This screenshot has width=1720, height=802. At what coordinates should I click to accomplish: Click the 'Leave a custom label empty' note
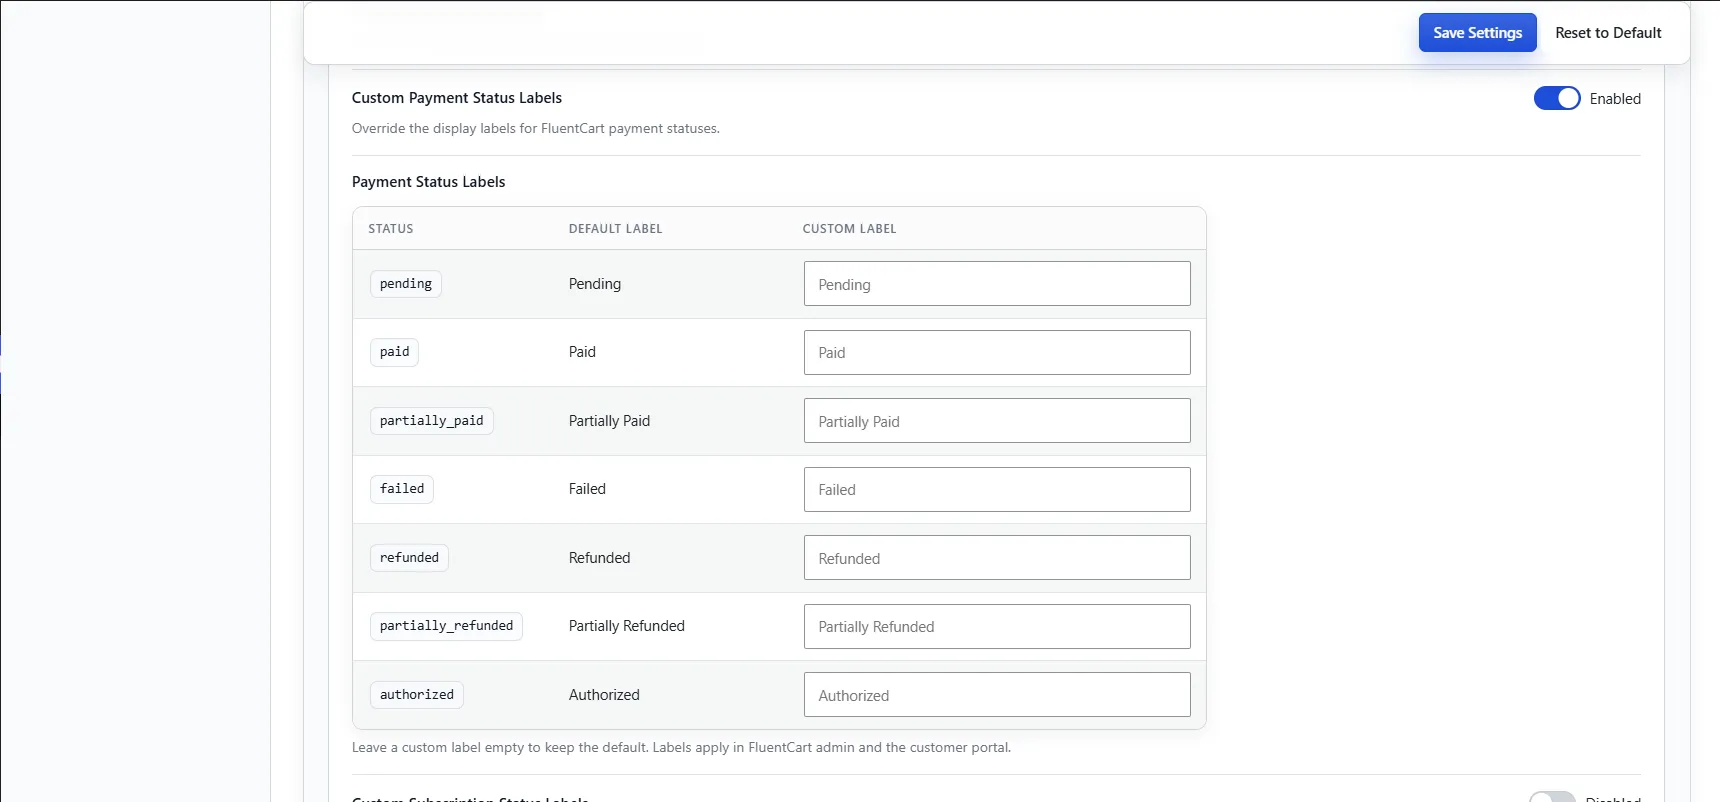[681, 748]
